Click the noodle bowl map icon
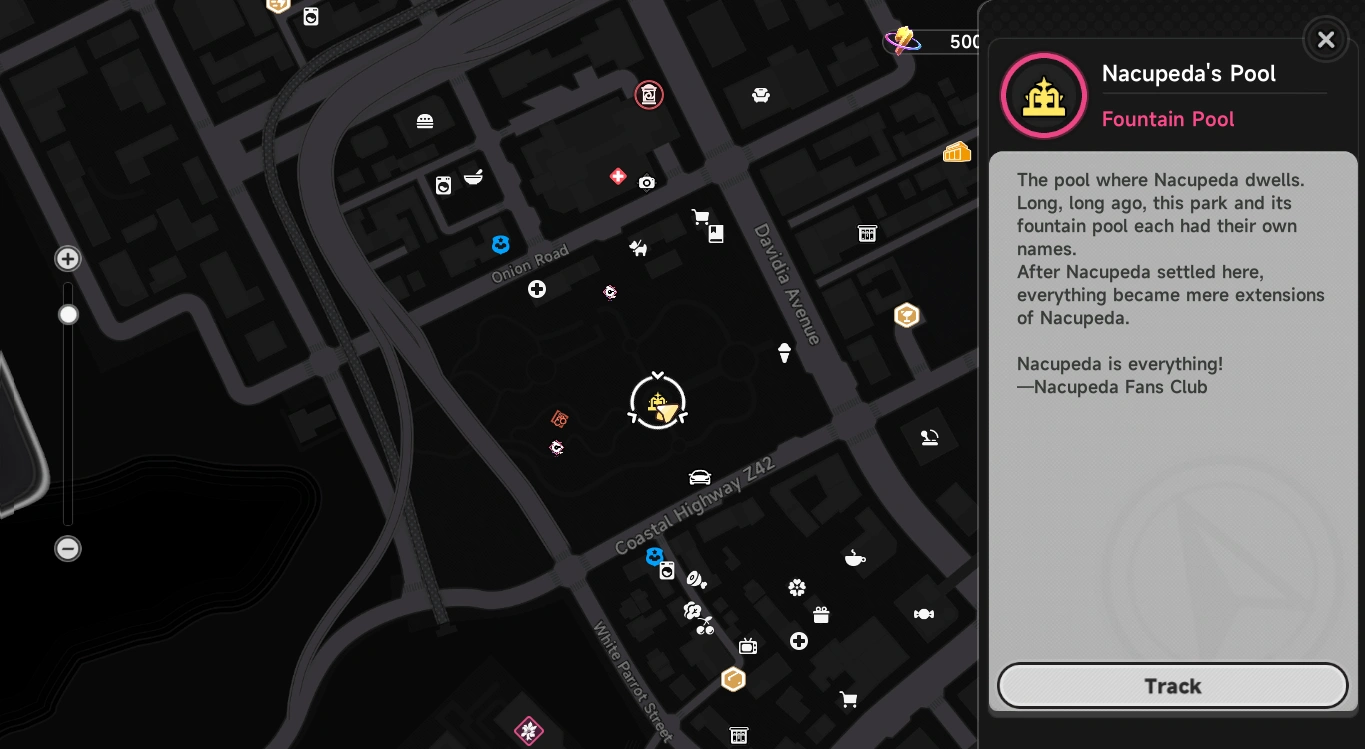Viewport: 1365px width, 749px height. [x=474, y=177]
